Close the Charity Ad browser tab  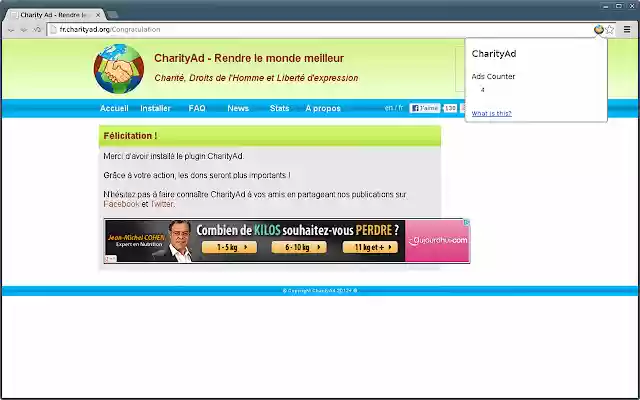(x=98, y=15)
